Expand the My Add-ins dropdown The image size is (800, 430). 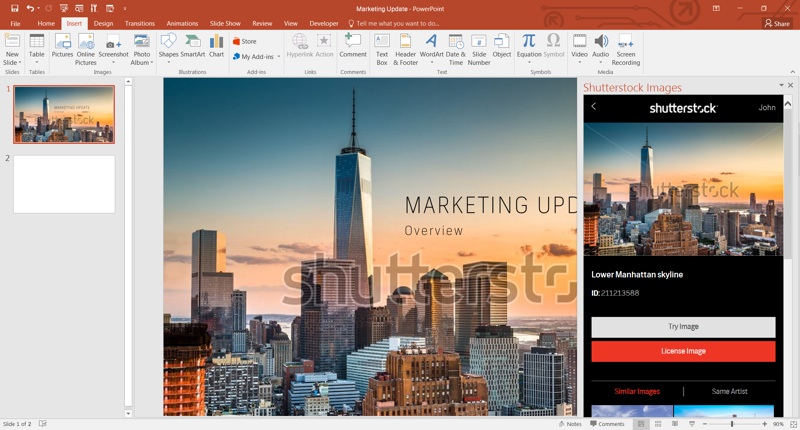pos(279,57)
